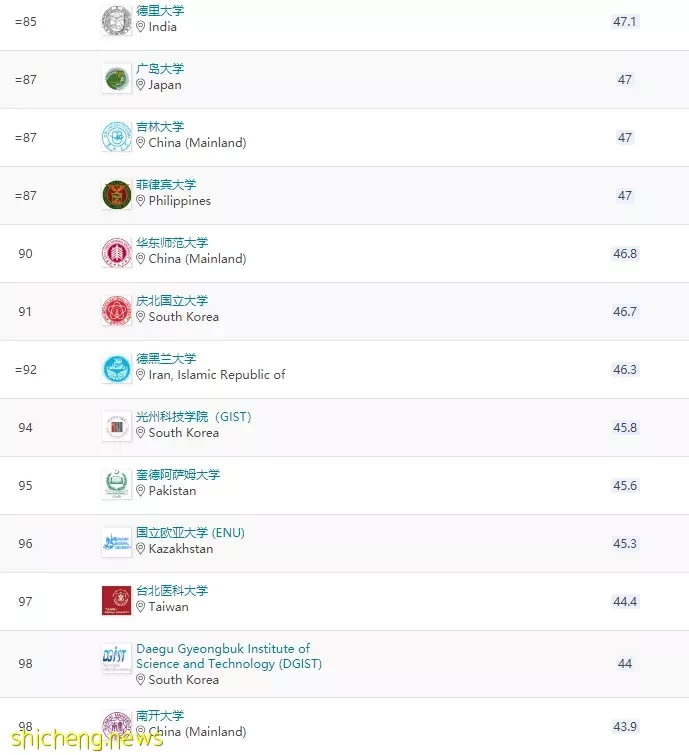Click the location pin next to Kazakhstan
This screenshot has height=755, width=689.
(141, 549)
